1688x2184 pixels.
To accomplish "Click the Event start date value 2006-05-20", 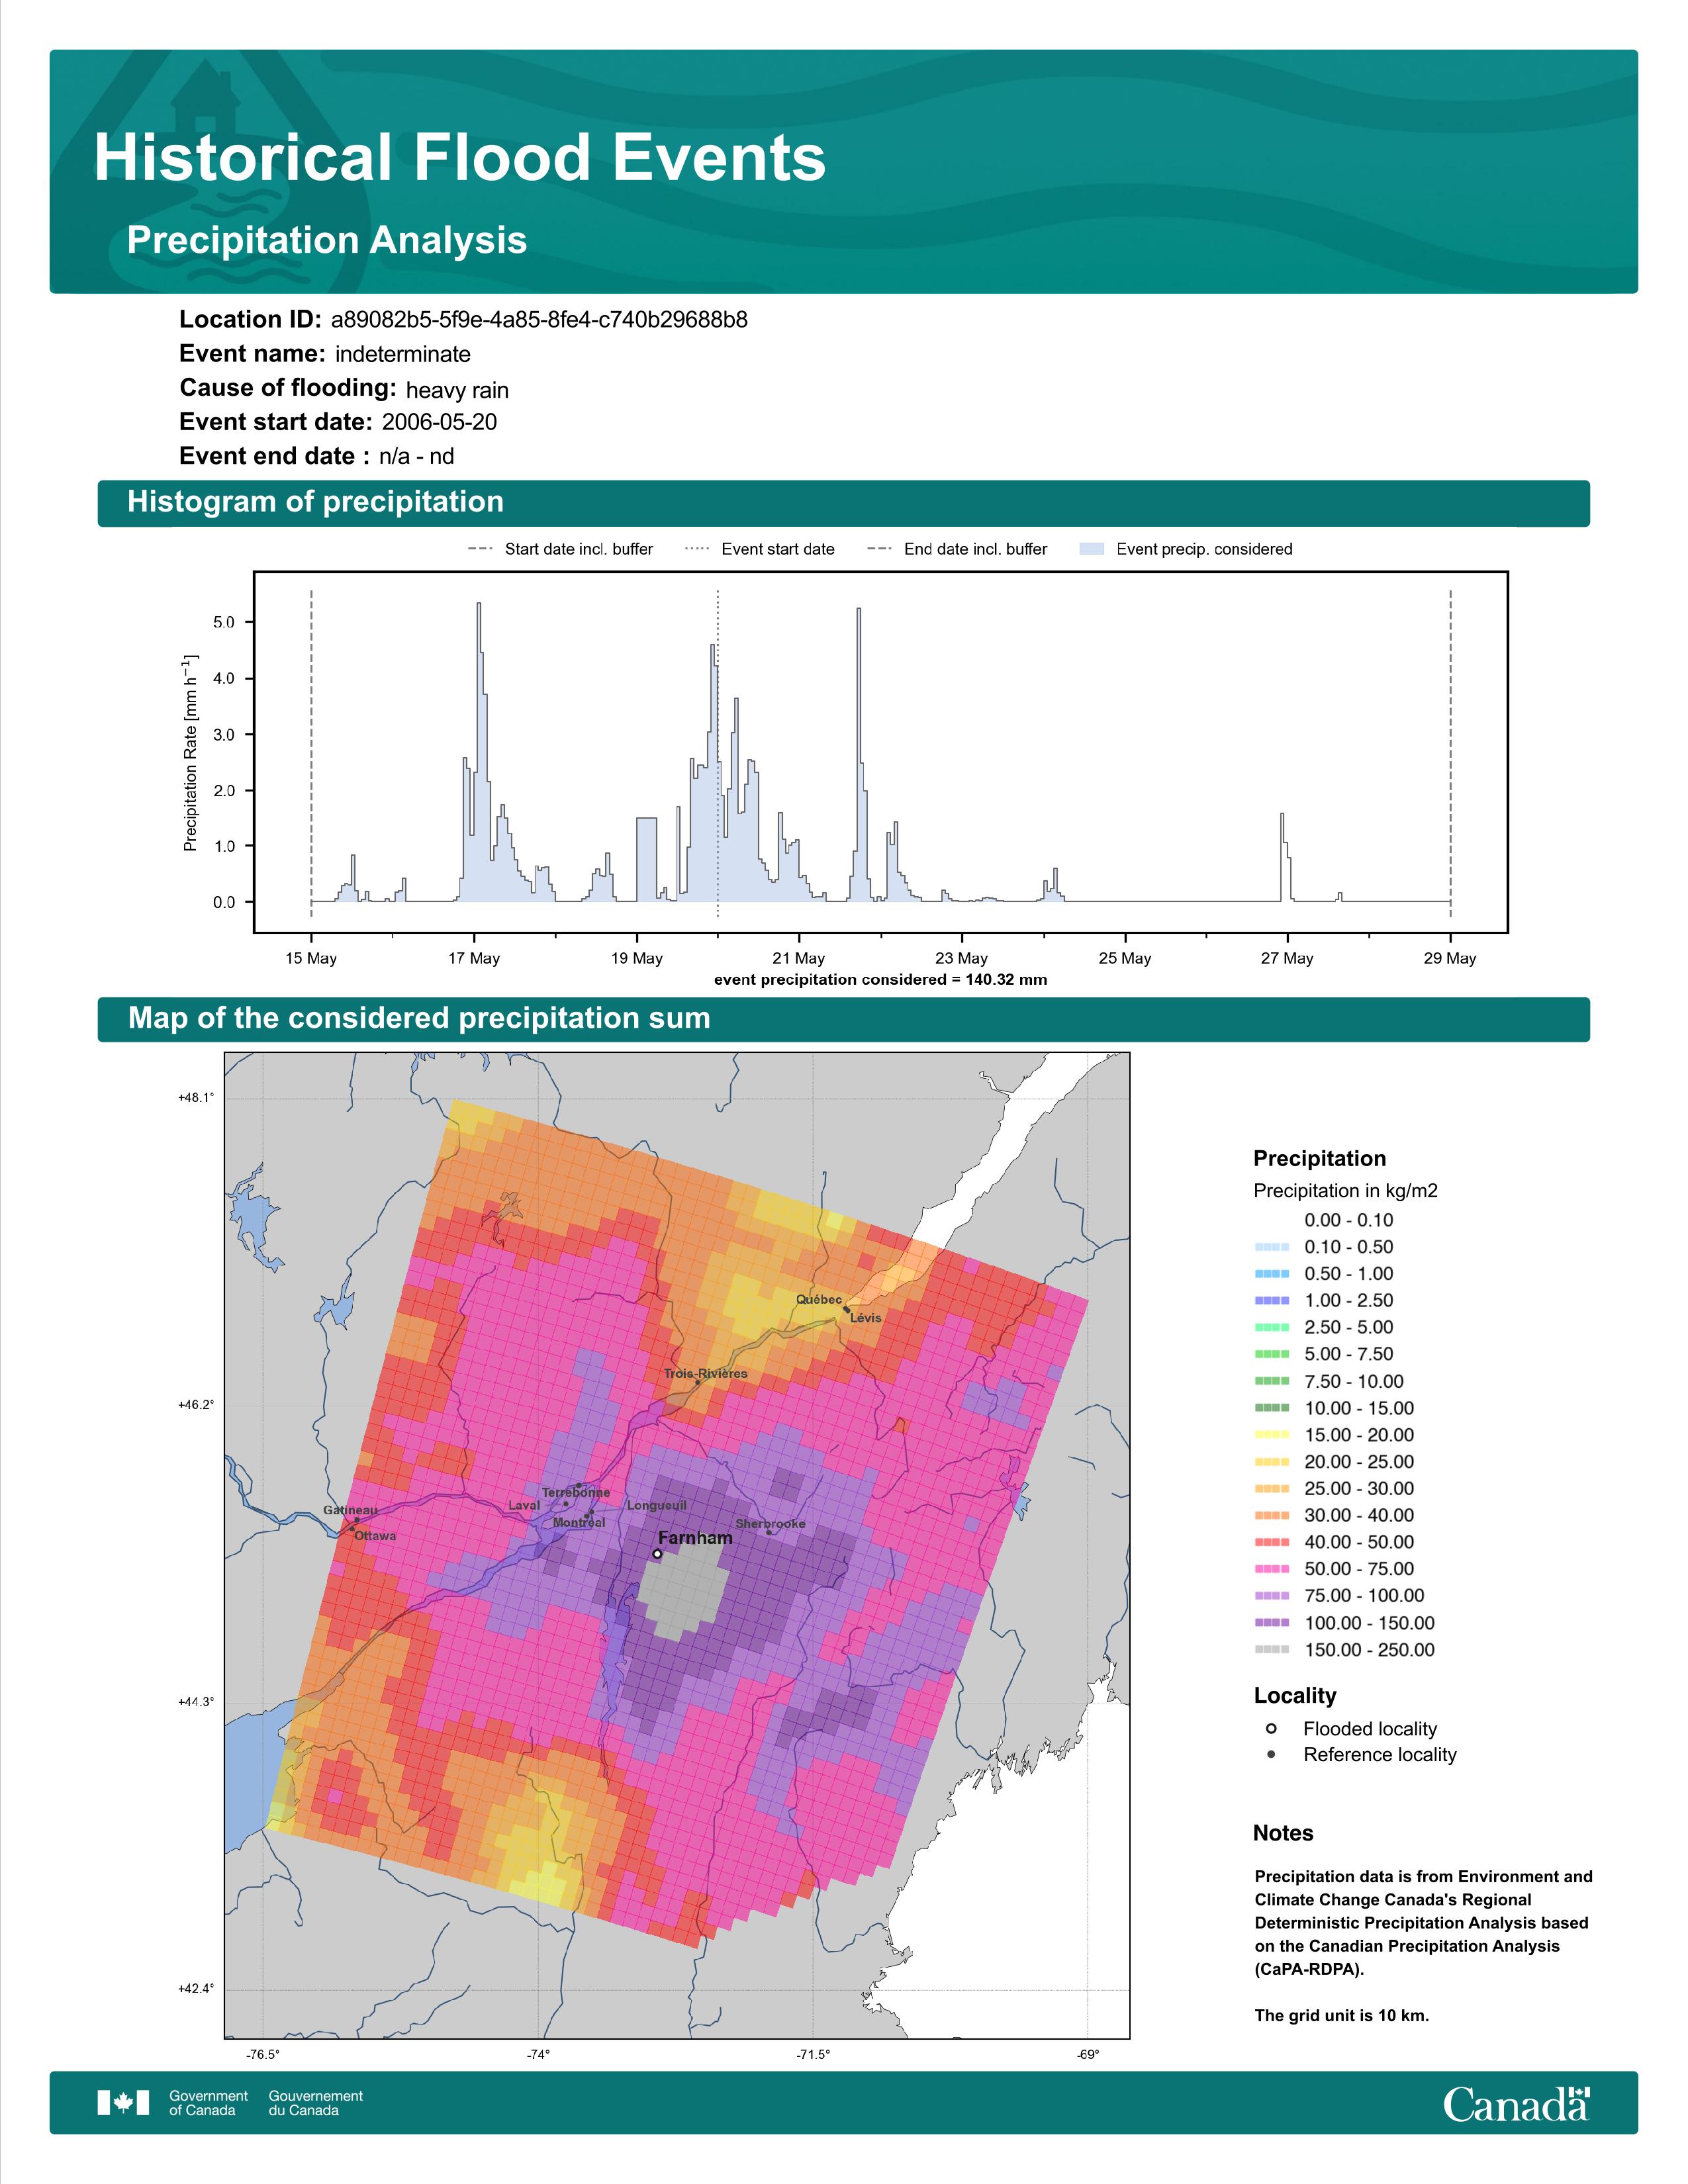I will point(439,422).
